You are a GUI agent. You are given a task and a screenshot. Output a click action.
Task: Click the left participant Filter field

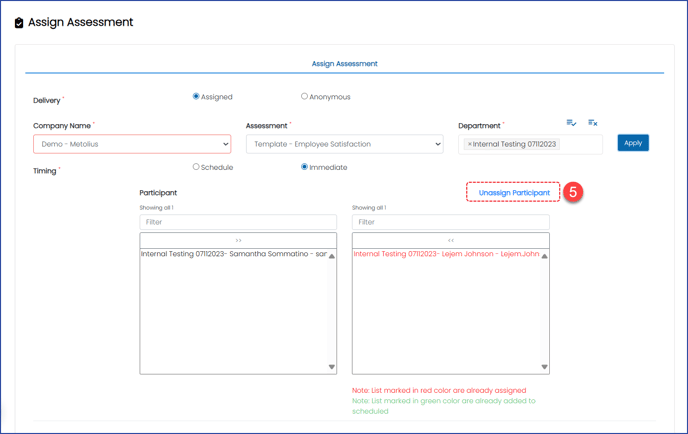coord(238,222)
